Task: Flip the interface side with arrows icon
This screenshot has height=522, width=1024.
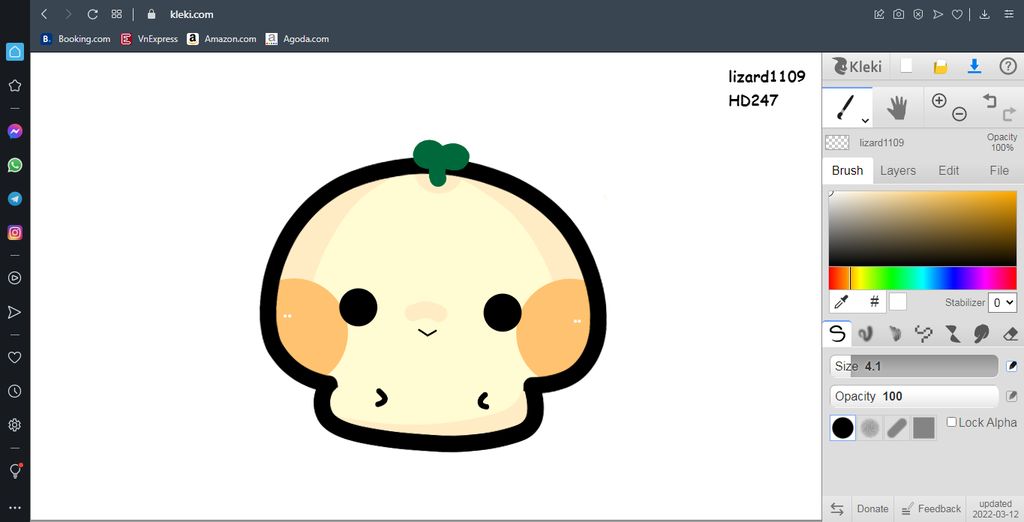Action: [x=837, y=508]
